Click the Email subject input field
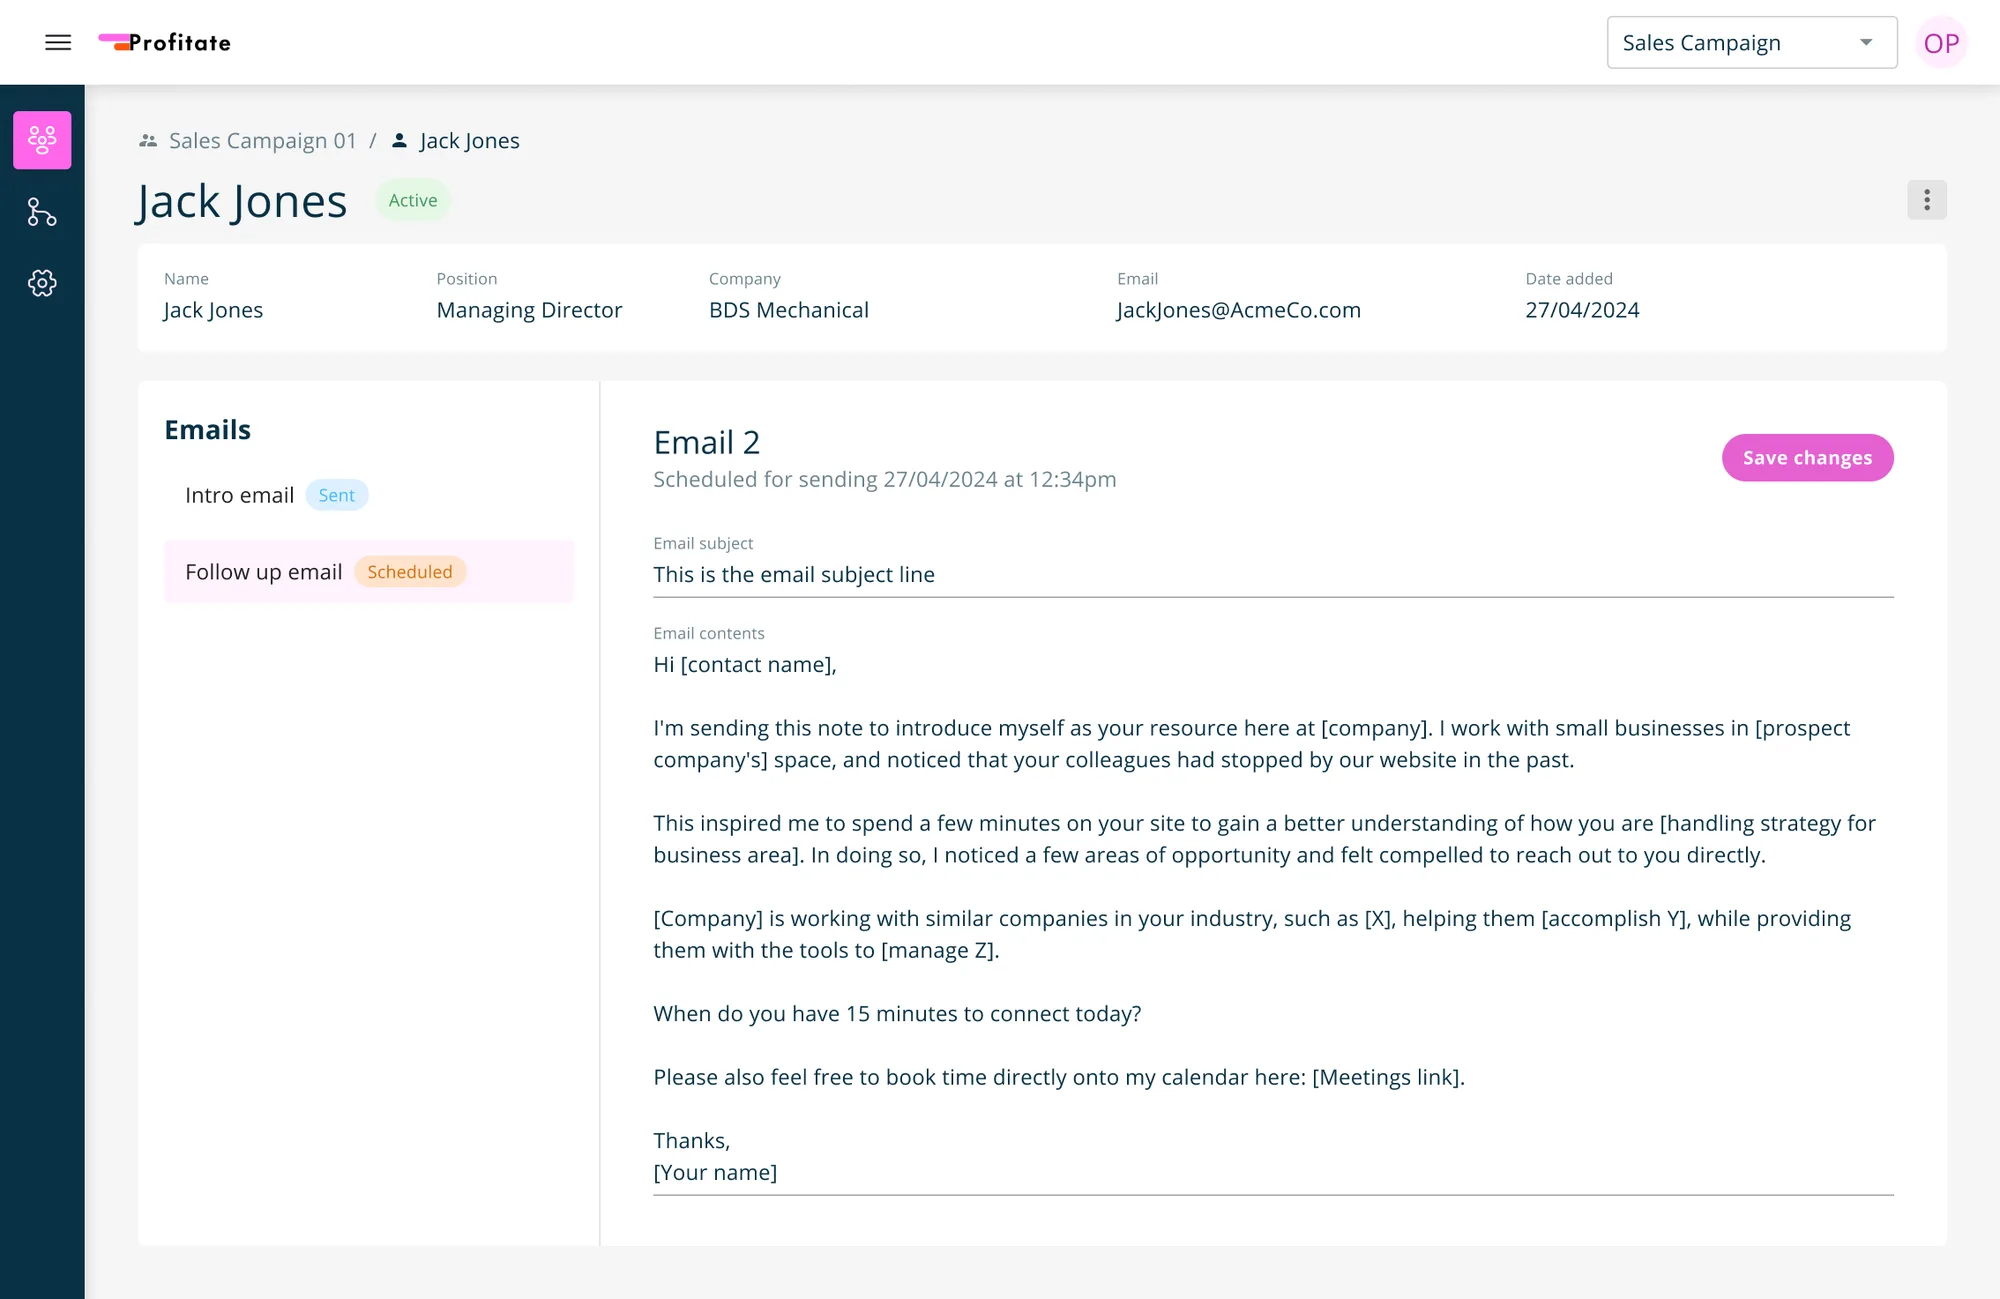Image resolution: width=2000 pixels, height=1299 pixels. point(1273,575)
